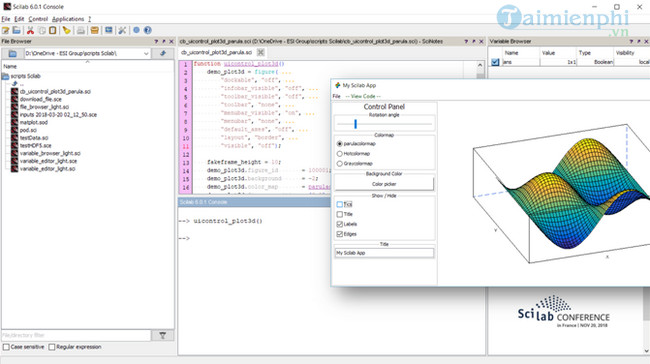Click the SciNotes scroll up arrow
Viewport: 650px width, 364px height.
point(480,65)
